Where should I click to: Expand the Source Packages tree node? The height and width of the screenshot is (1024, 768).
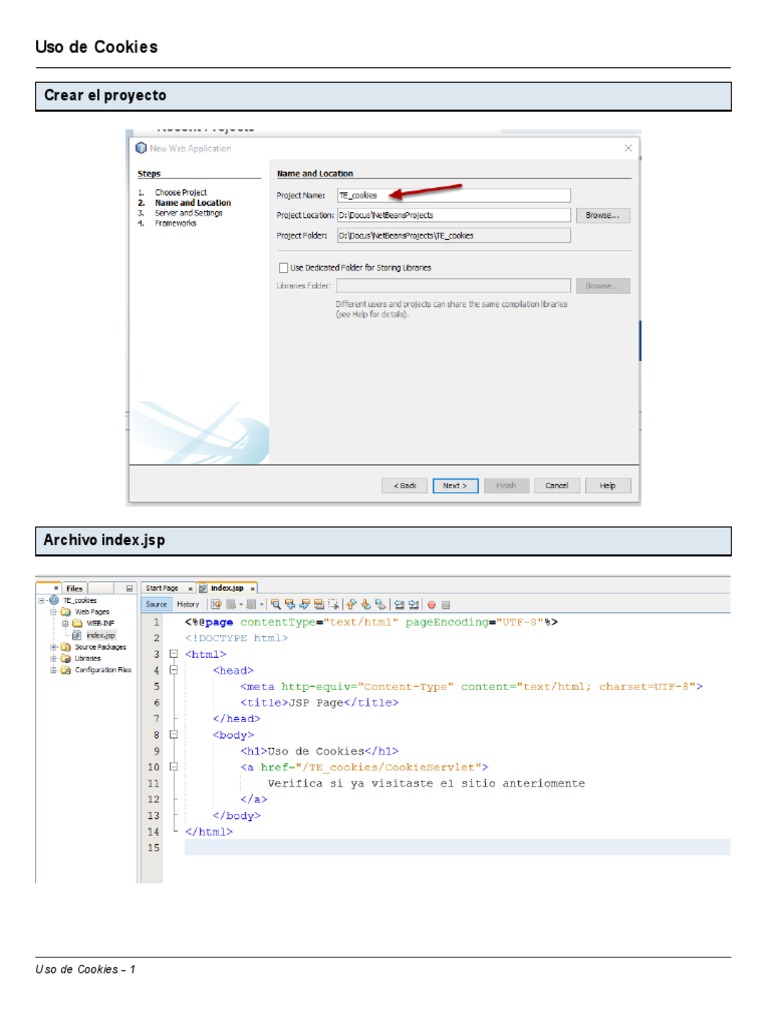pyautogui.click(x=53, y=647)
